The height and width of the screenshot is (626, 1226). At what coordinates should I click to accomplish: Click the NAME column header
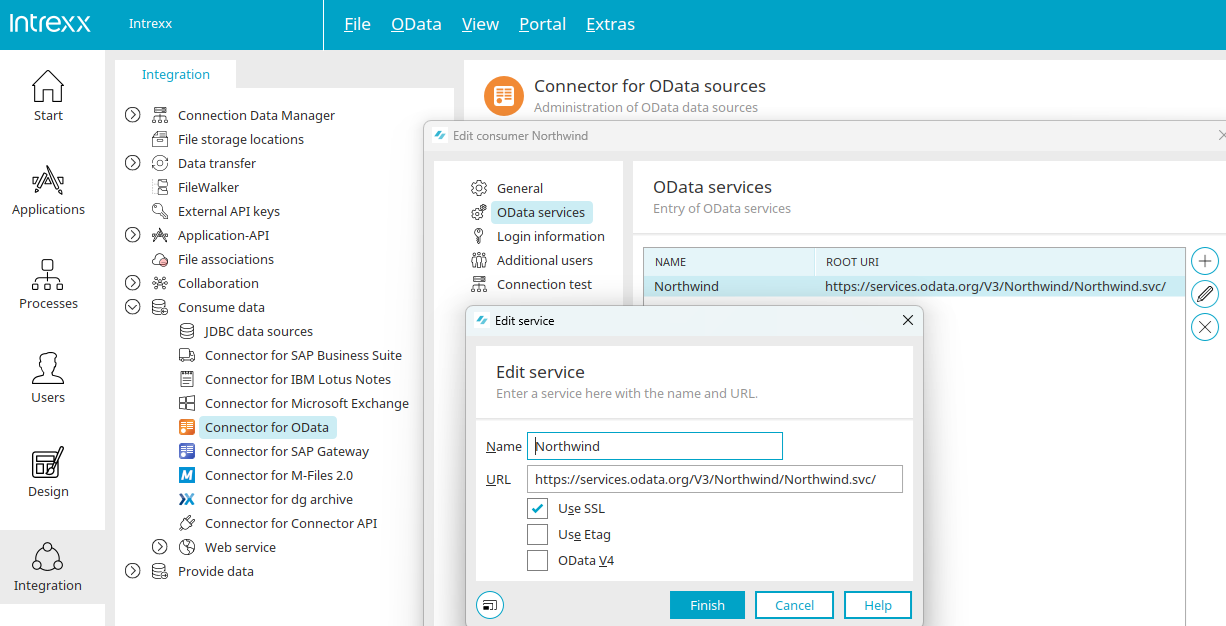(729, 262)
